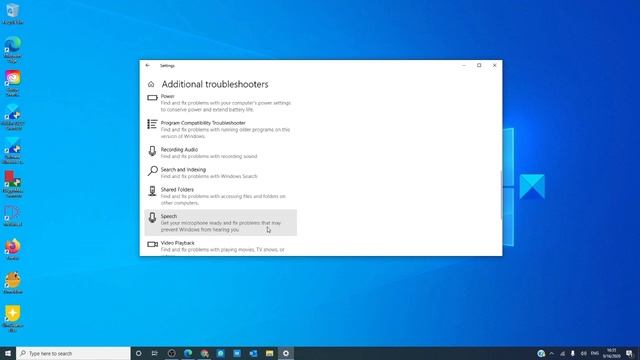
Task: Click the Program Compatibility Troubleshooter list icon
Action: [x=152, y=124]
